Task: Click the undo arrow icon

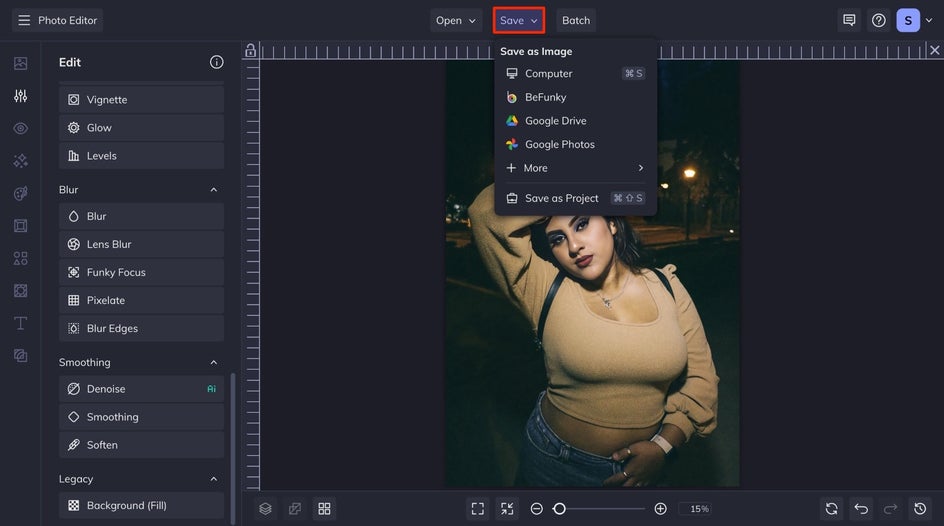Action: coord(861,509)
